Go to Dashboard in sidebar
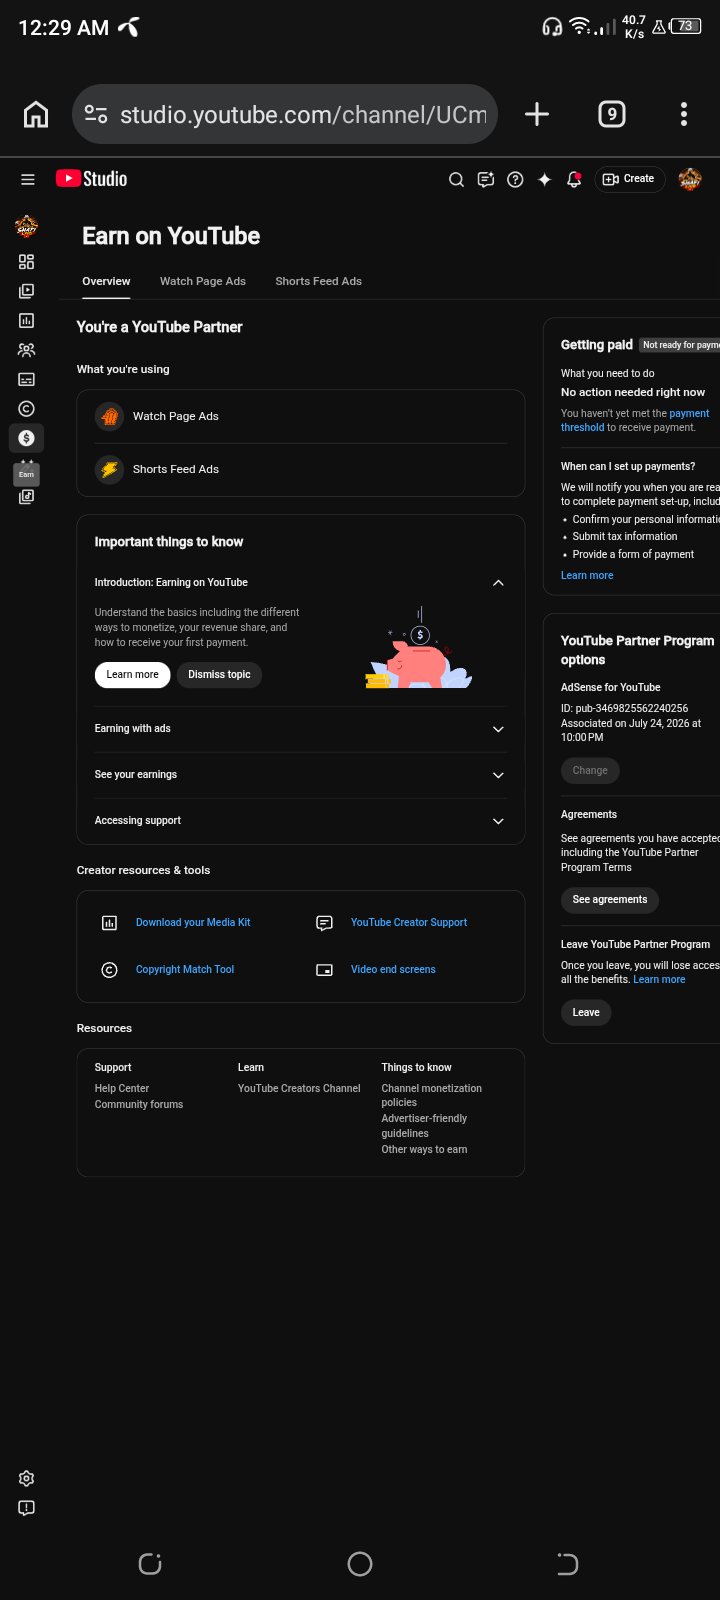 (27, 262)
